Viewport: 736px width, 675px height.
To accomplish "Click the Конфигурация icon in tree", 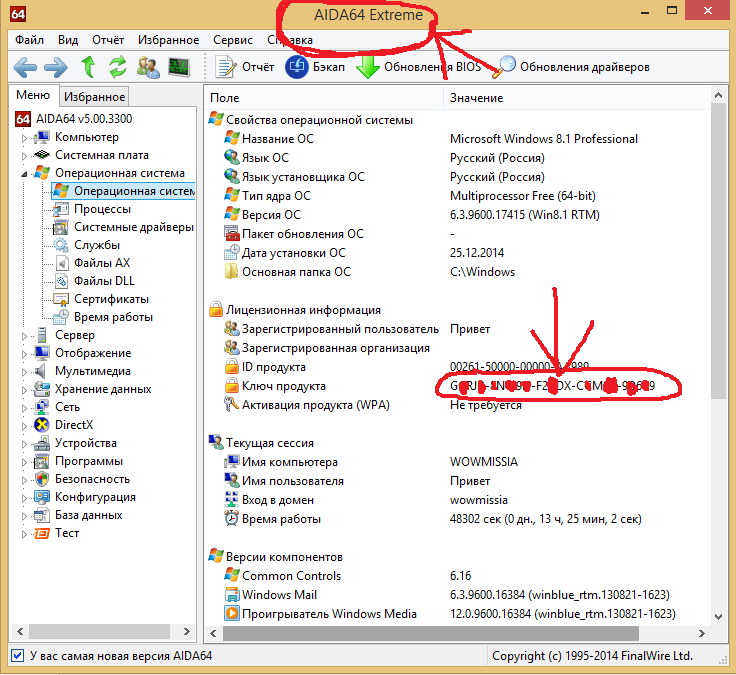I will 42,497.
